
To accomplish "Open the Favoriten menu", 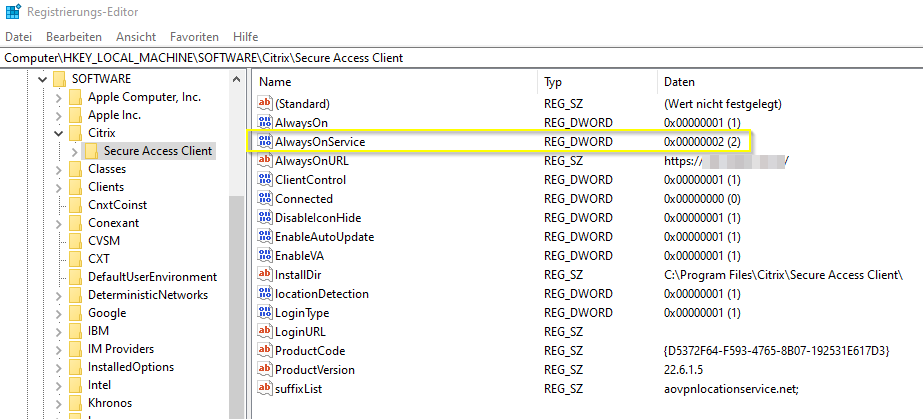I will 194,37.
